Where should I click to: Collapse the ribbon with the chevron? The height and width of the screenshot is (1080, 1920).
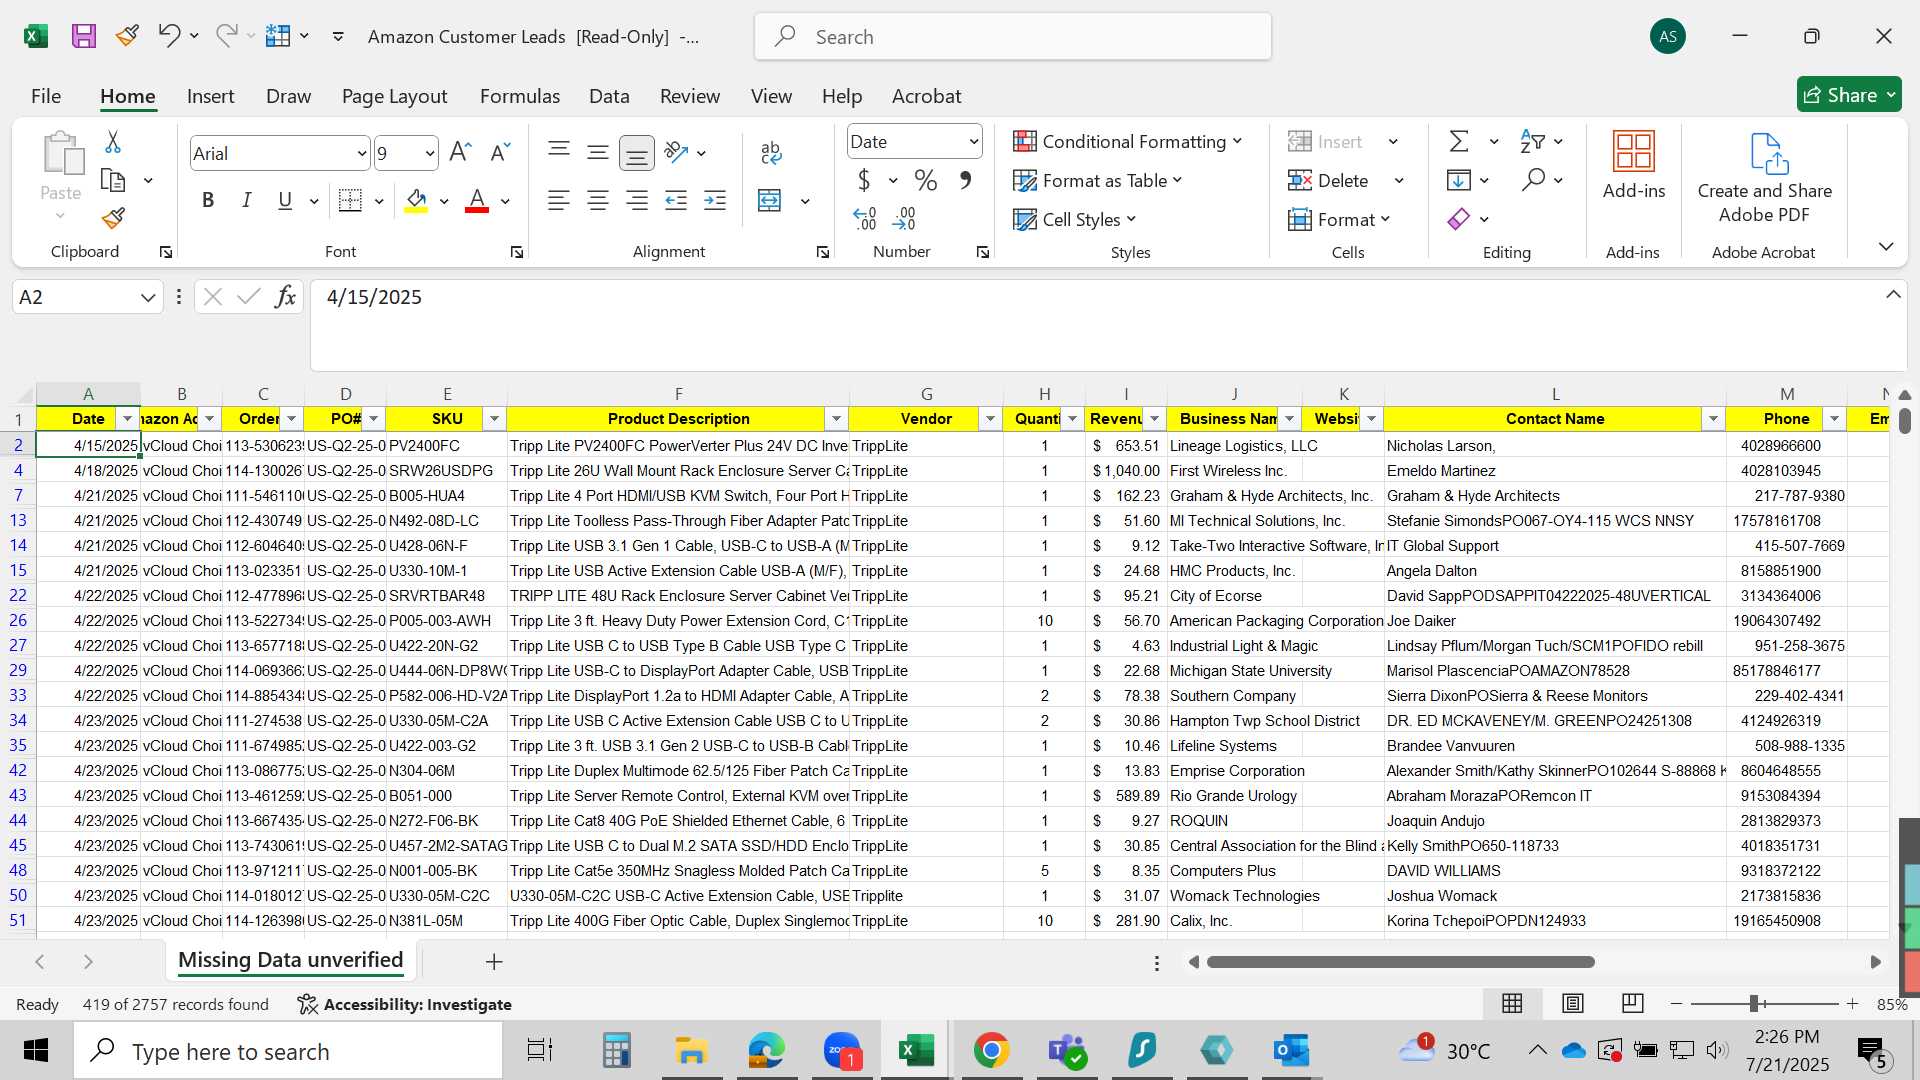coord(1886,246)
